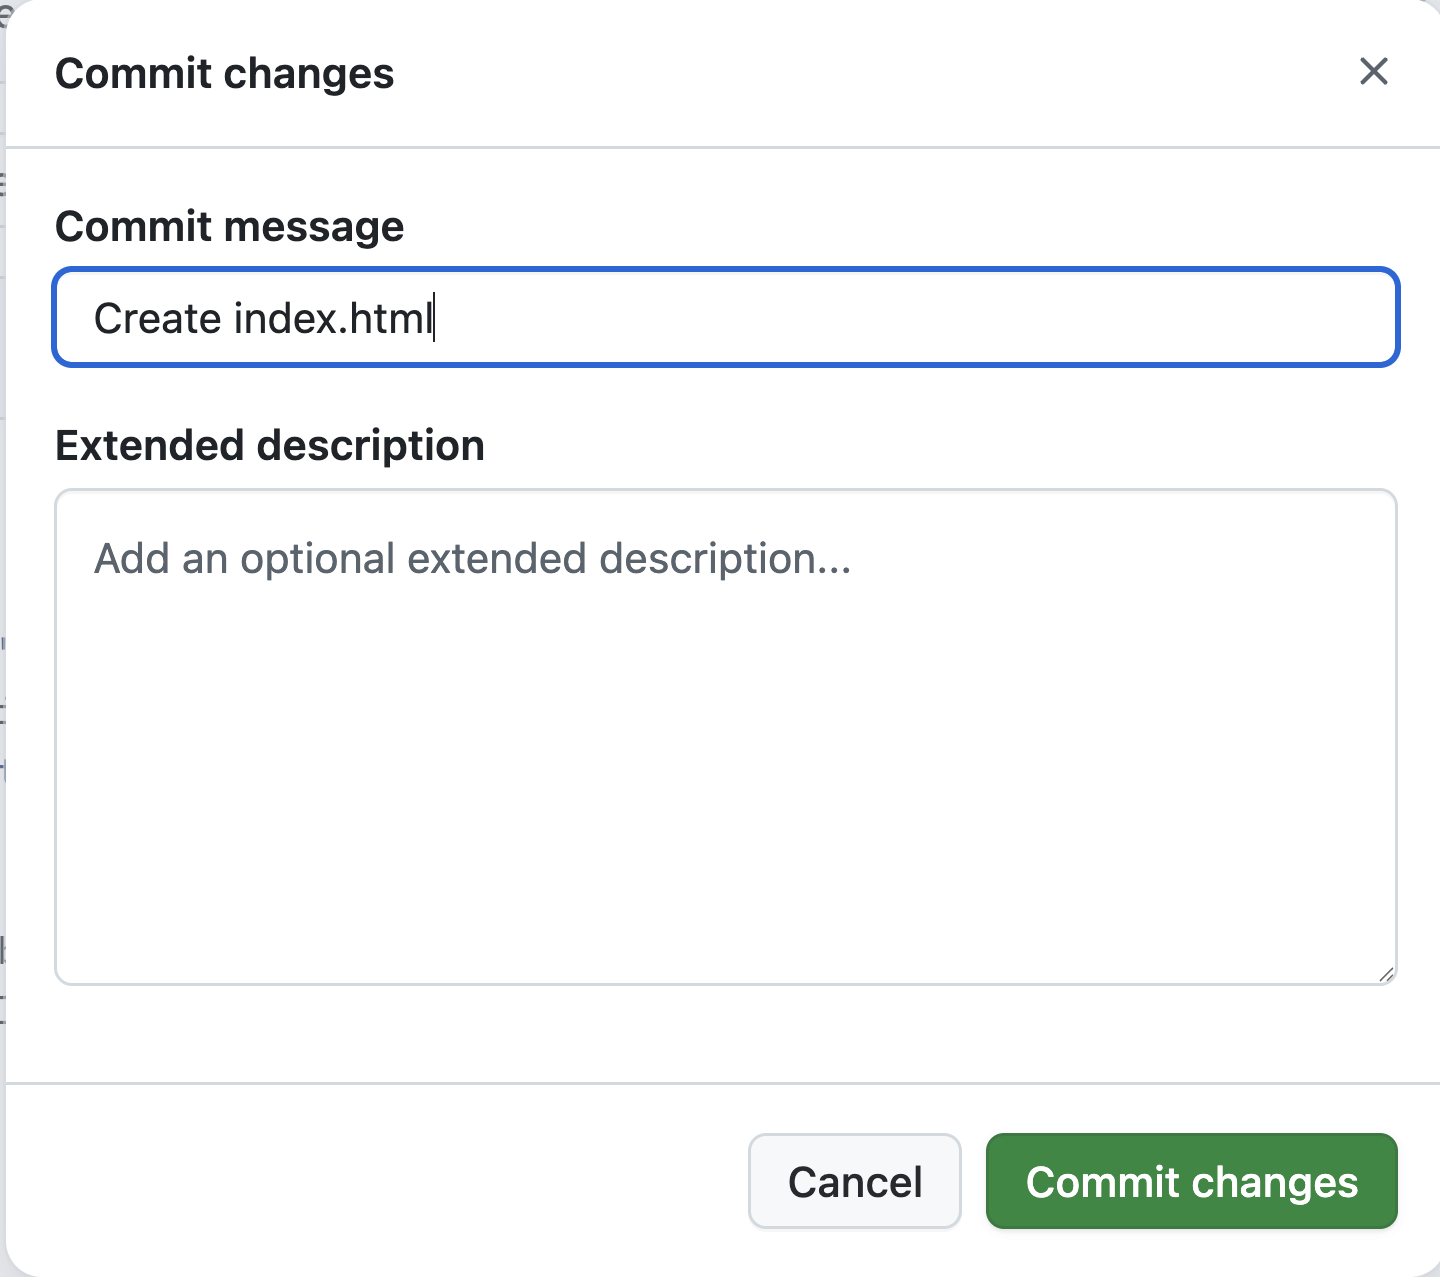Click 'index.html' inside the message box

[333, 319]
